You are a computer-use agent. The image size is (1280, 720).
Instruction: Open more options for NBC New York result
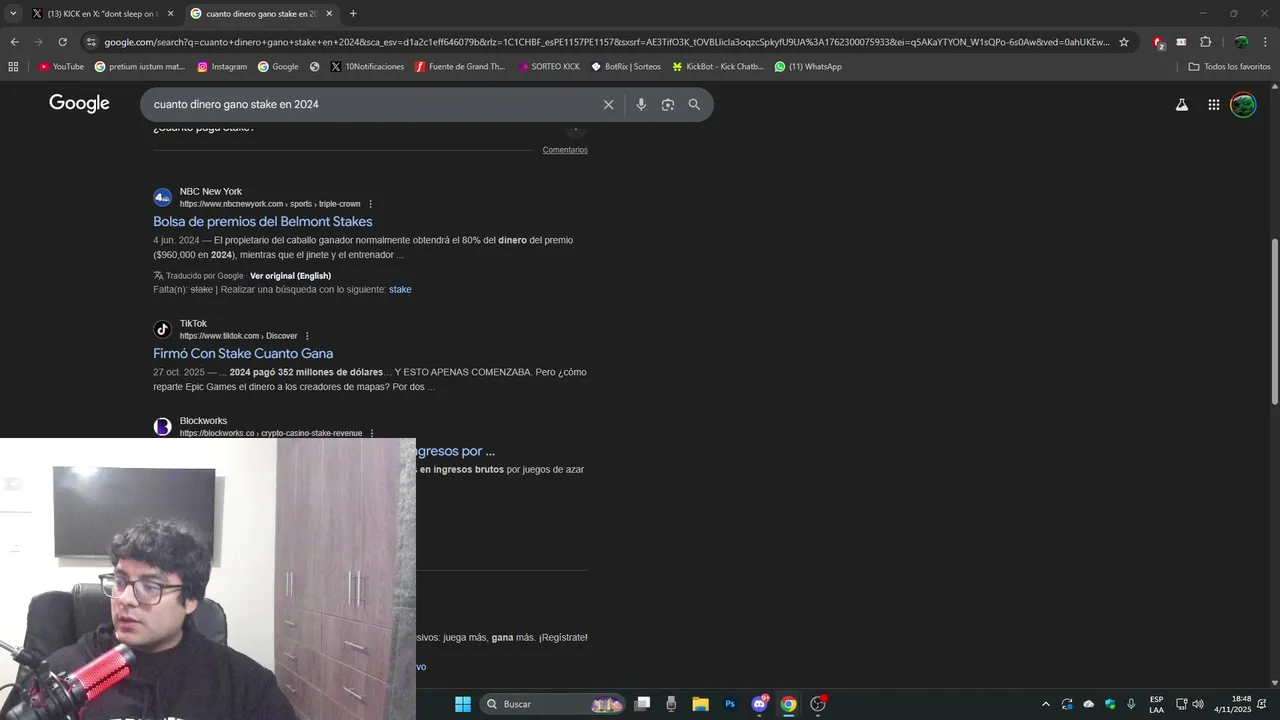coord(370,204)
